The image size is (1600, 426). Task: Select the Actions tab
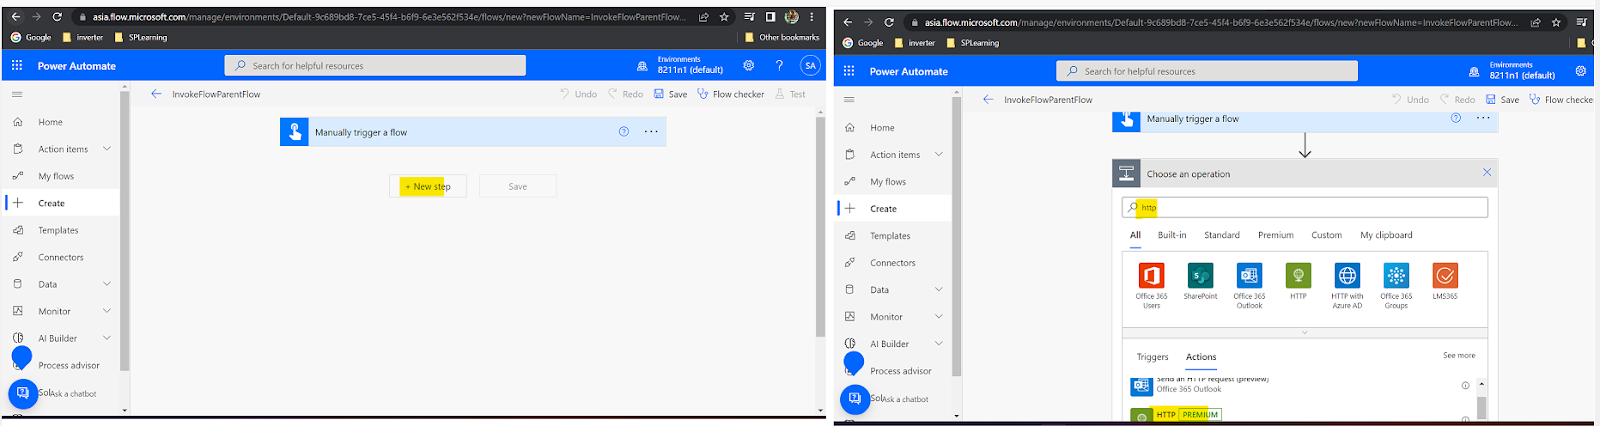pos(1201,357)
